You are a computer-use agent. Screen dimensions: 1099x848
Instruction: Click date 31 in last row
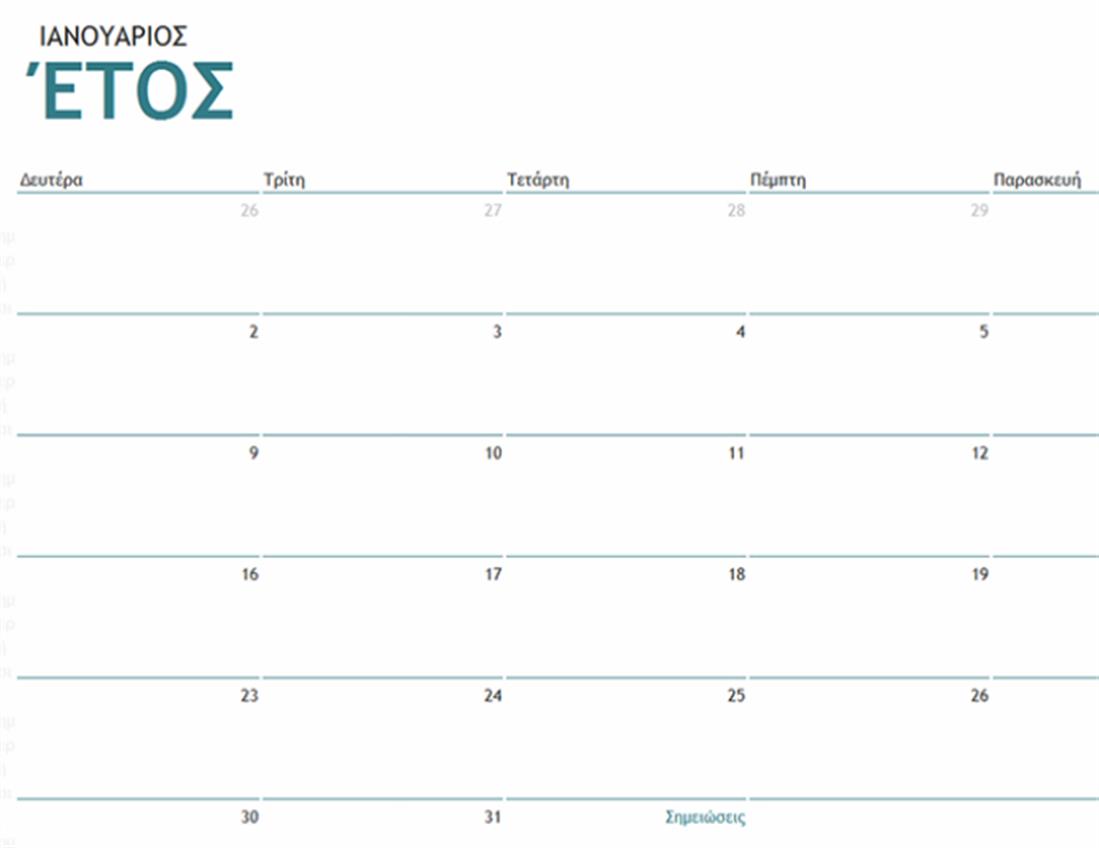pyautogui.click(x=492, y=817)
